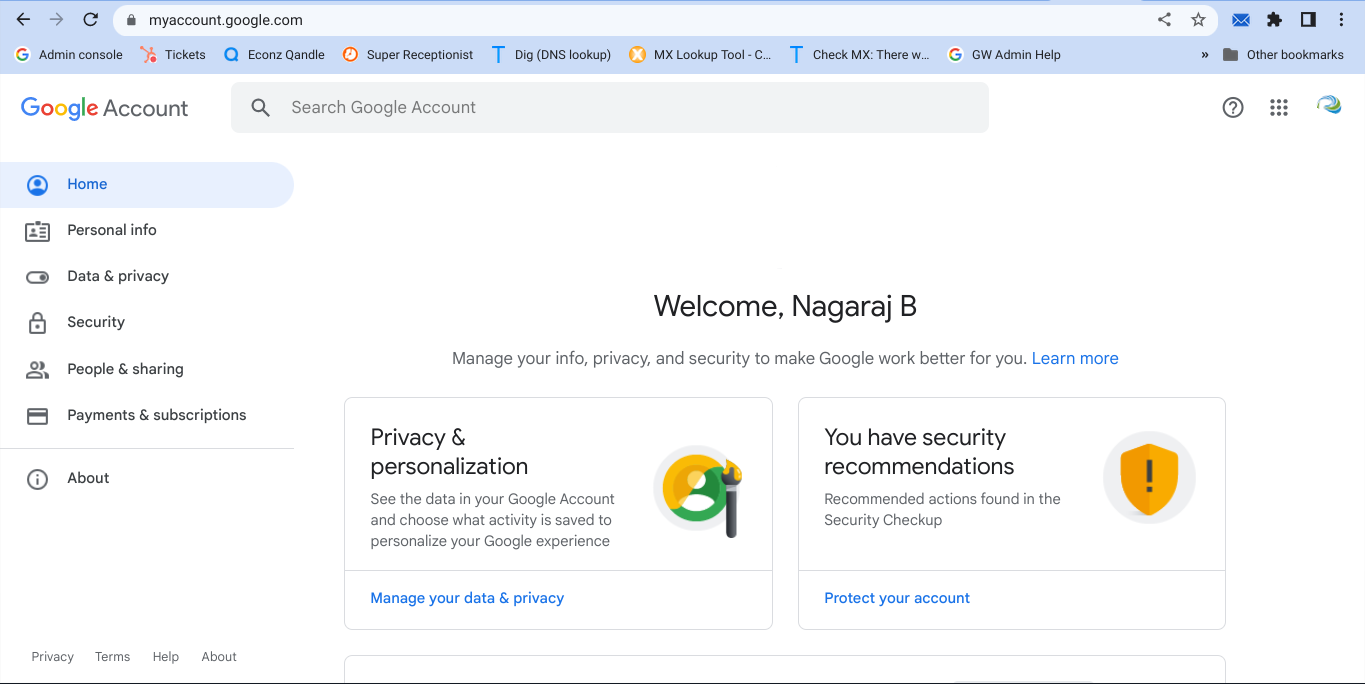Image resolution: width=1365 pixels, height=684 pixels.
Task: Open the mail extension icon
Action: point(1241,19)
